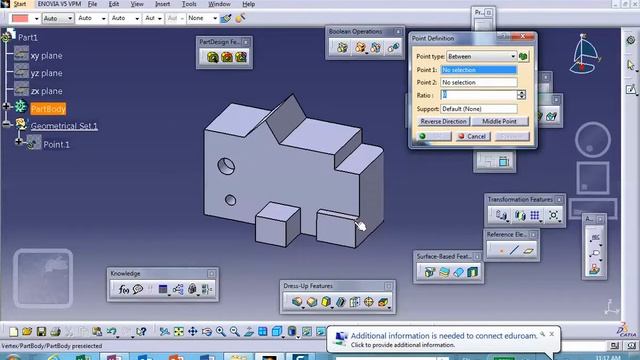The height and width of the screenshot is (360, 640).
Task: Click the Comment & URLs icon in Knowledge toolbar
Action: pos(138,289)
